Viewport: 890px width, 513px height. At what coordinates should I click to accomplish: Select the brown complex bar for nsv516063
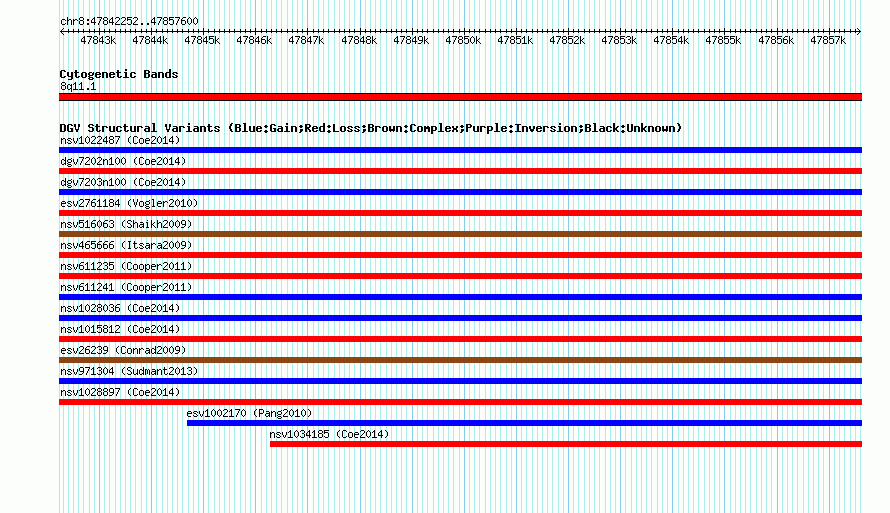(x=460, y=234)
